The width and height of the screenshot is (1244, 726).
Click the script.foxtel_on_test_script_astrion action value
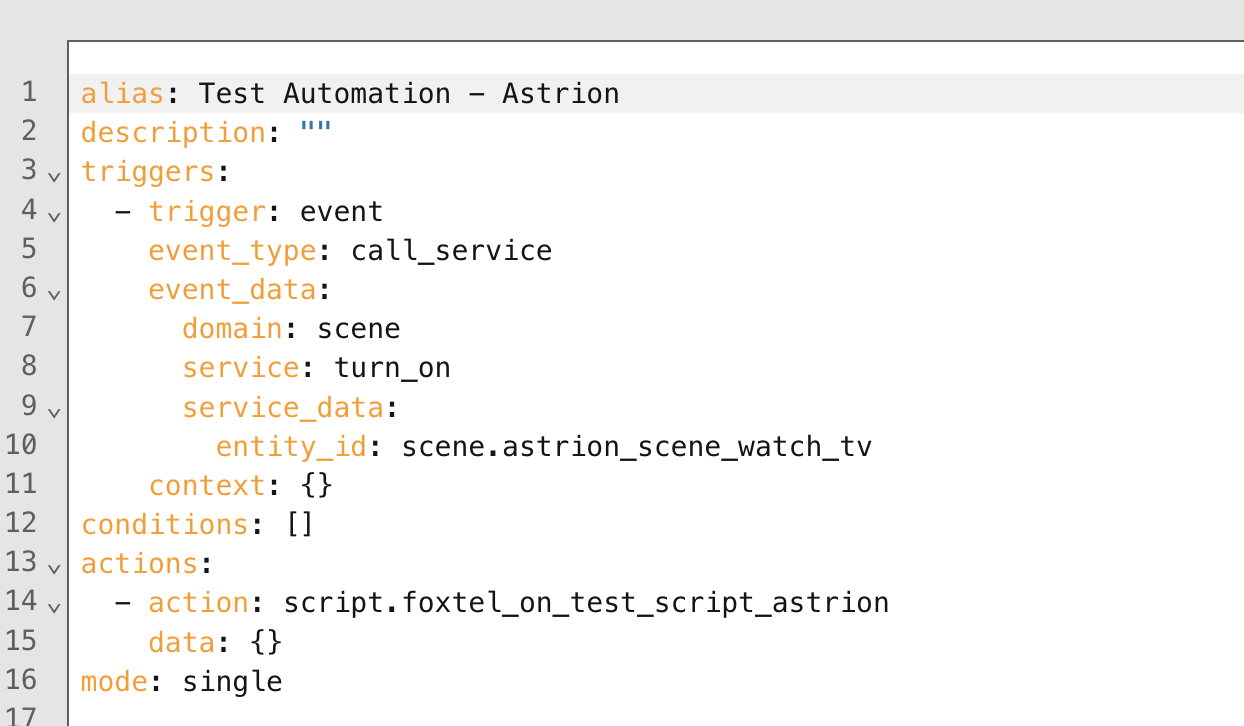[586, 603]
